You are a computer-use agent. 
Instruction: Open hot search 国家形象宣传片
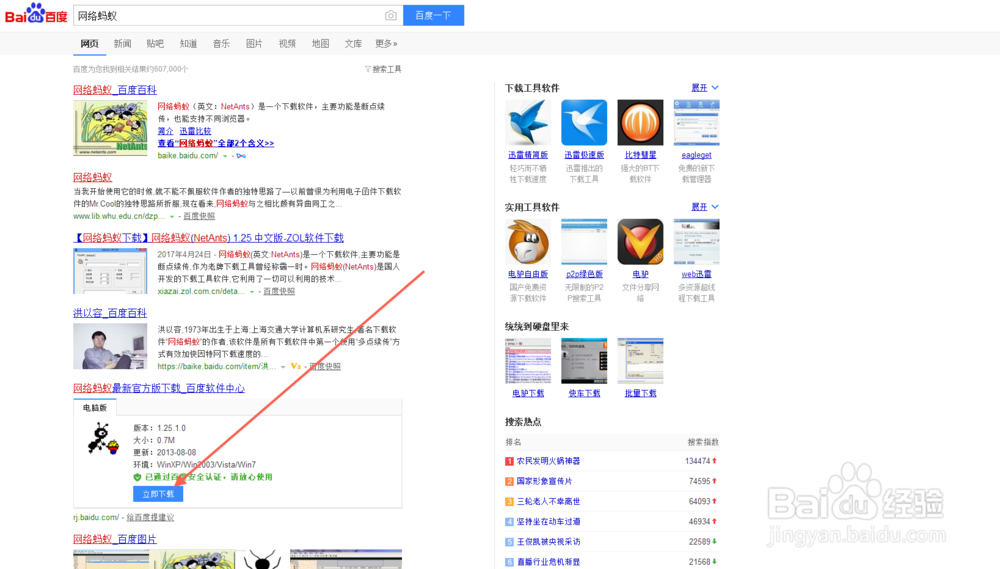click(x=545, y=481)
